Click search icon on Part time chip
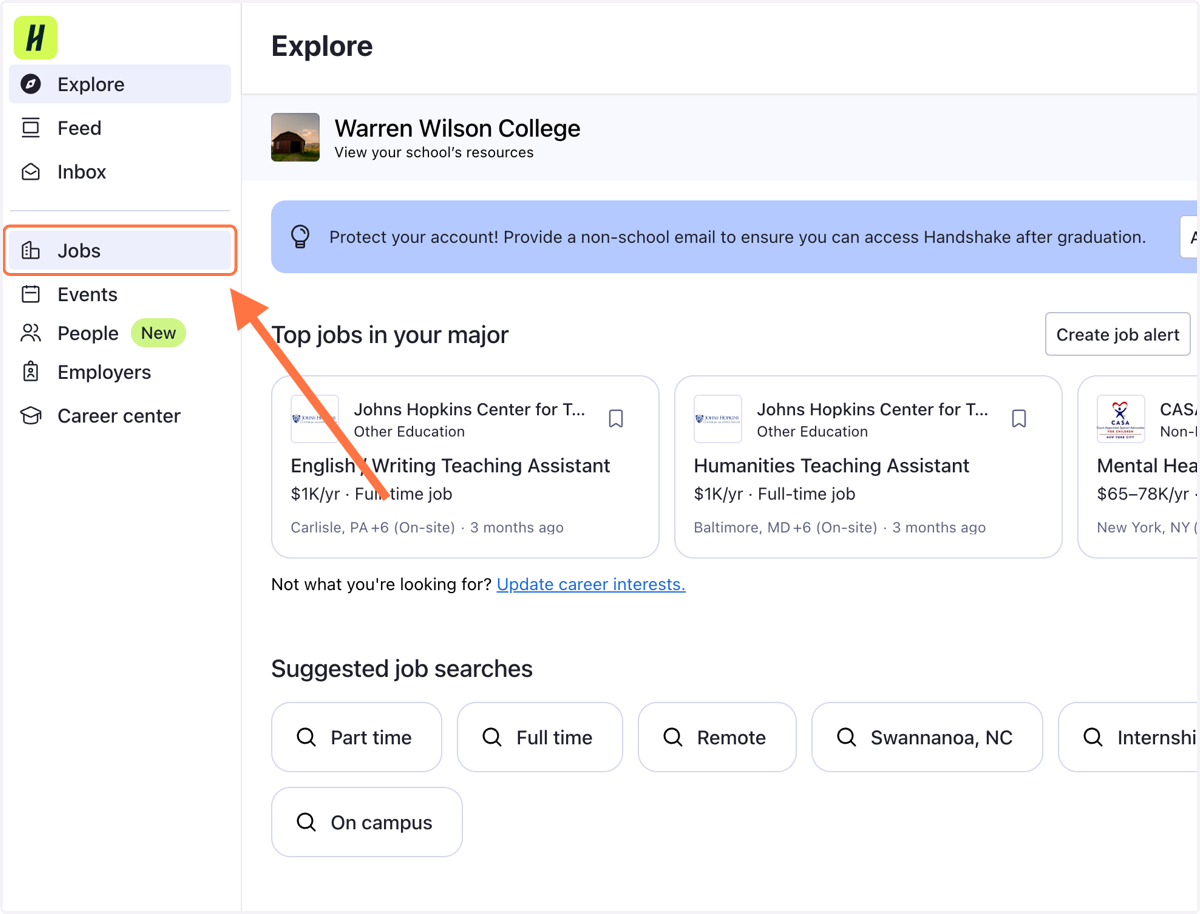 (x=306, y=737)
